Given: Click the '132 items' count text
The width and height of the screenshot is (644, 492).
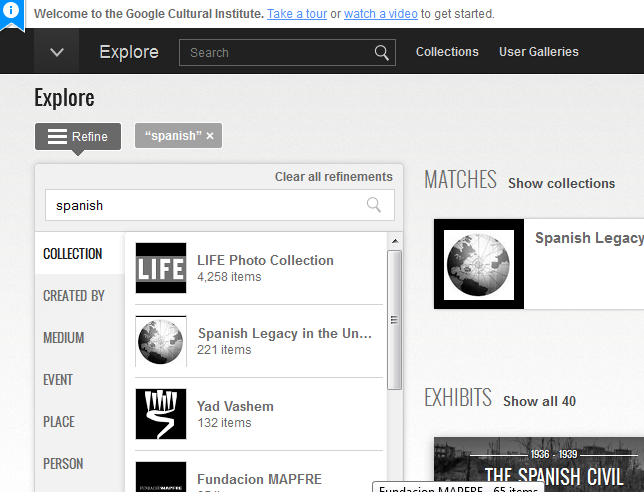Looking at the screenshot, I should [x=224, y=423].
